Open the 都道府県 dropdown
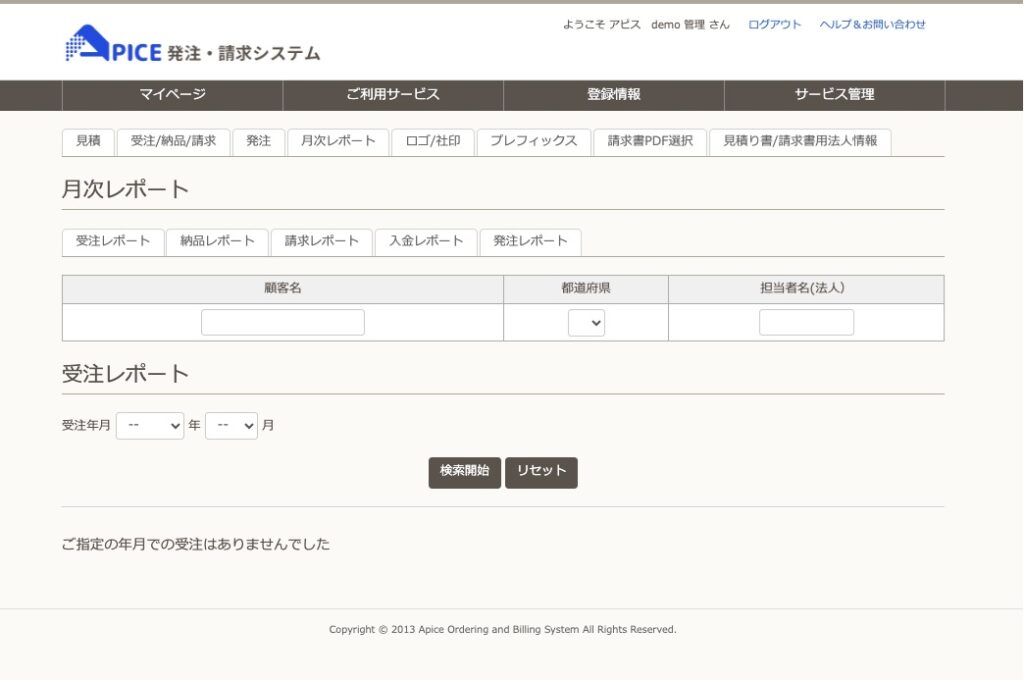 click(x=586, y=323)
